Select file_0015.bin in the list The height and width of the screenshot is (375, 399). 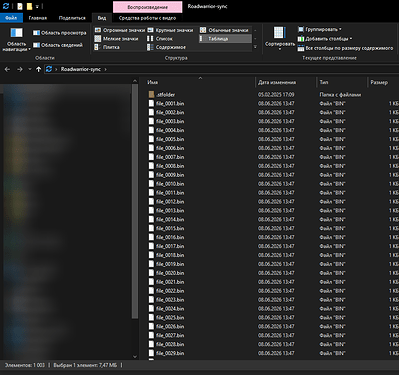[x=170, y=228]
